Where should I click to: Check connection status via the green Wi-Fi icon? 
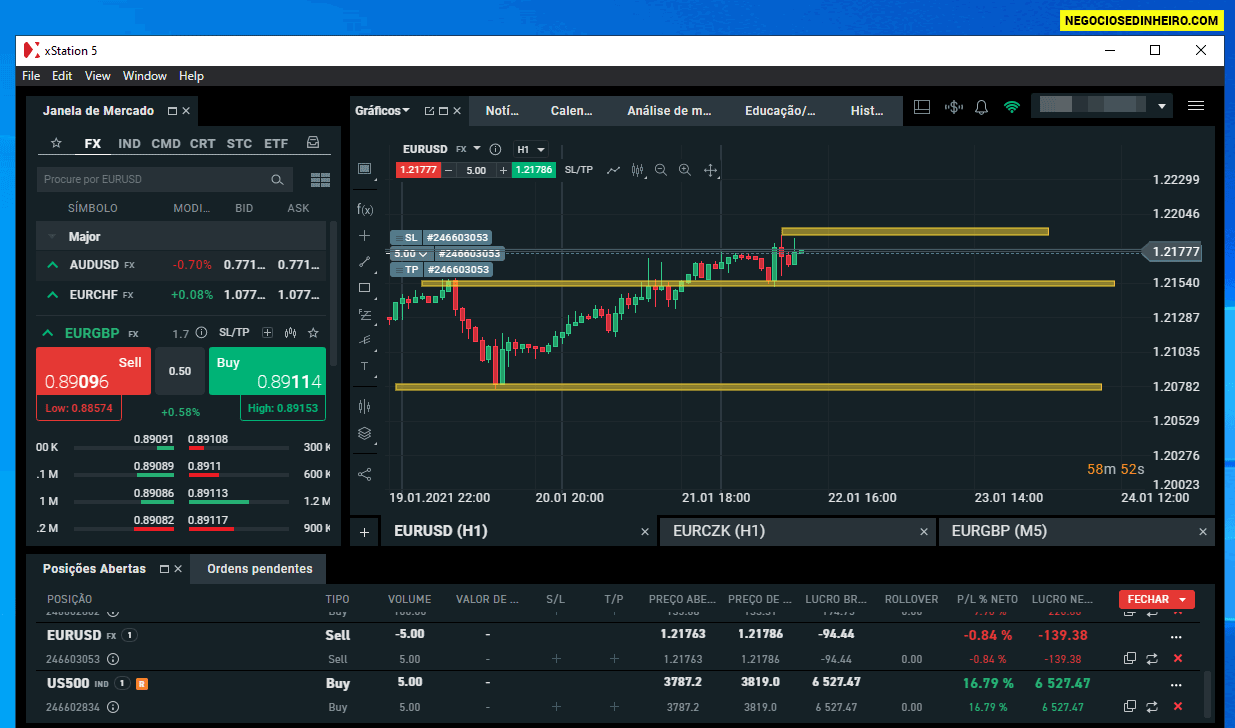coord(1011,106)
